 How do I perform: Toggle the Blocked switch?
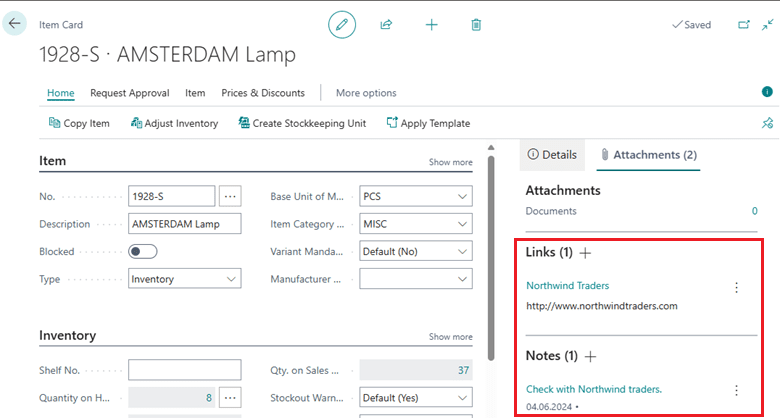tap(143, 252)
